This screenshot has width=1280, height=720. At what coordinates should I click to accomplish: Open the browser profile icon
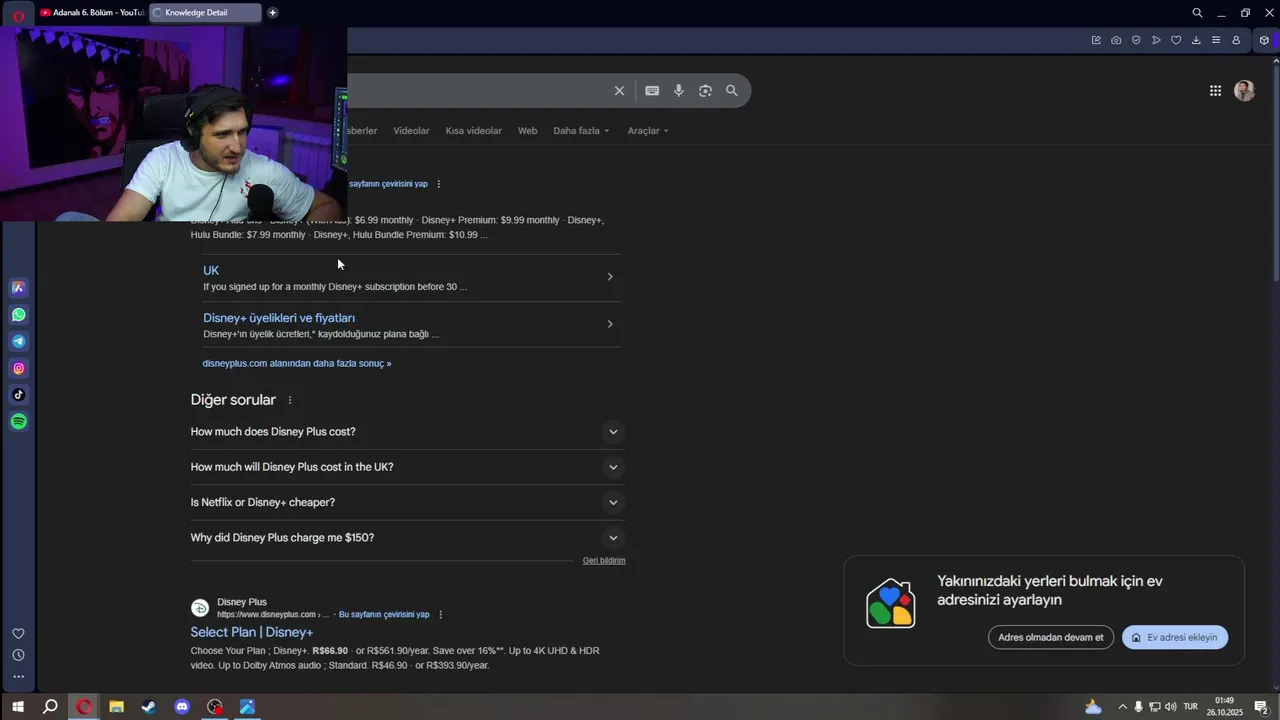[x=1236, y=40]
